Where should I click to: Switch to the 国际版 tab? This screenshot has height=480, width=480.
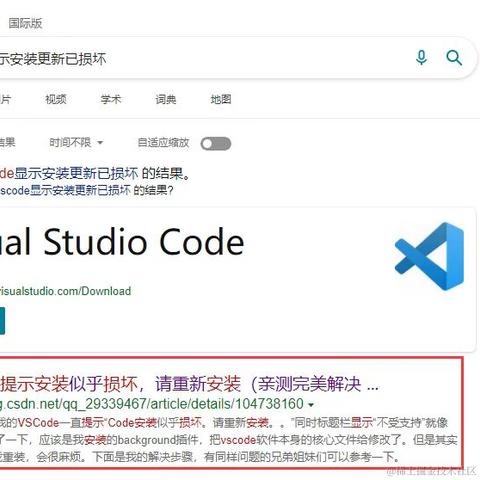(25, 23)
